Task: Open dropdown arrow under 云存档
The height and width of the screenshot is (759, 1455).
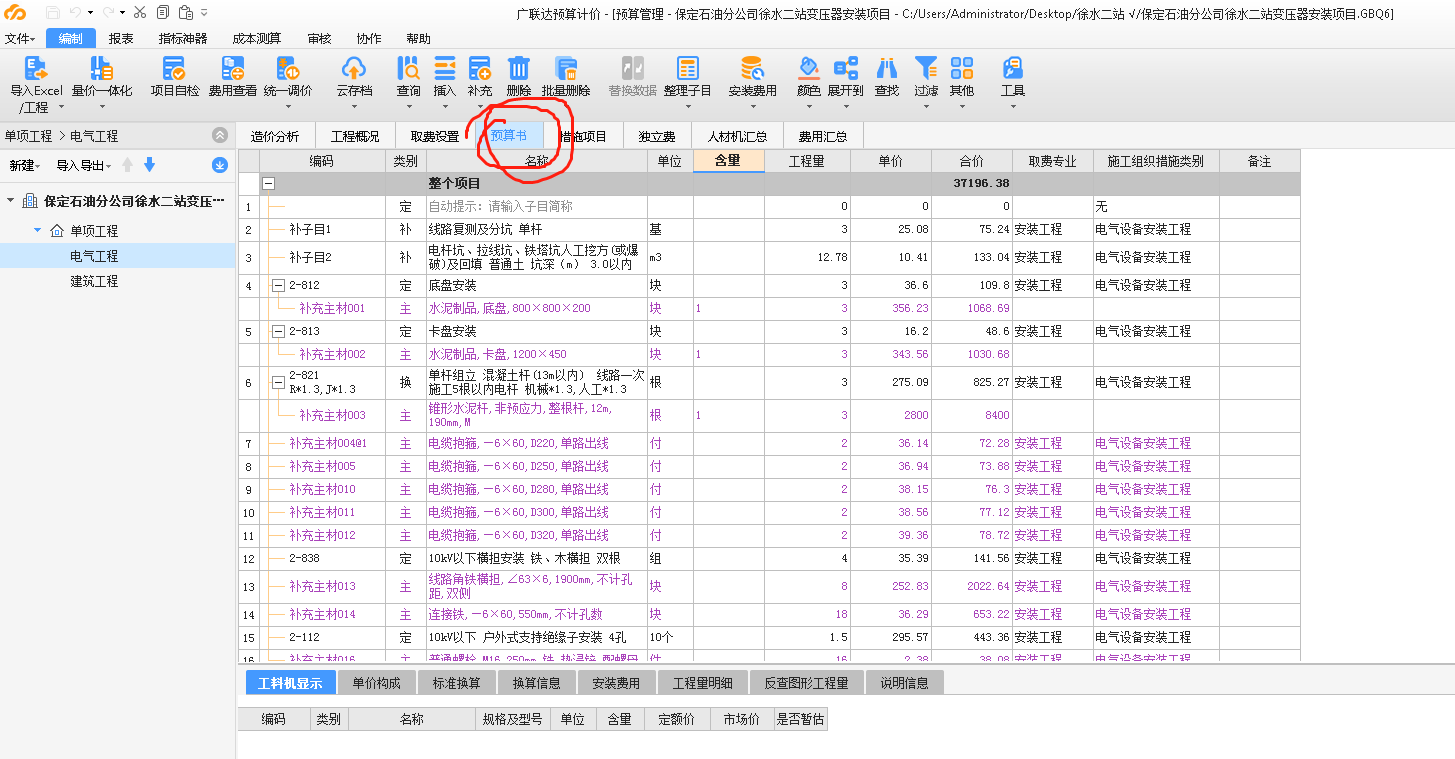Action: 354,107
